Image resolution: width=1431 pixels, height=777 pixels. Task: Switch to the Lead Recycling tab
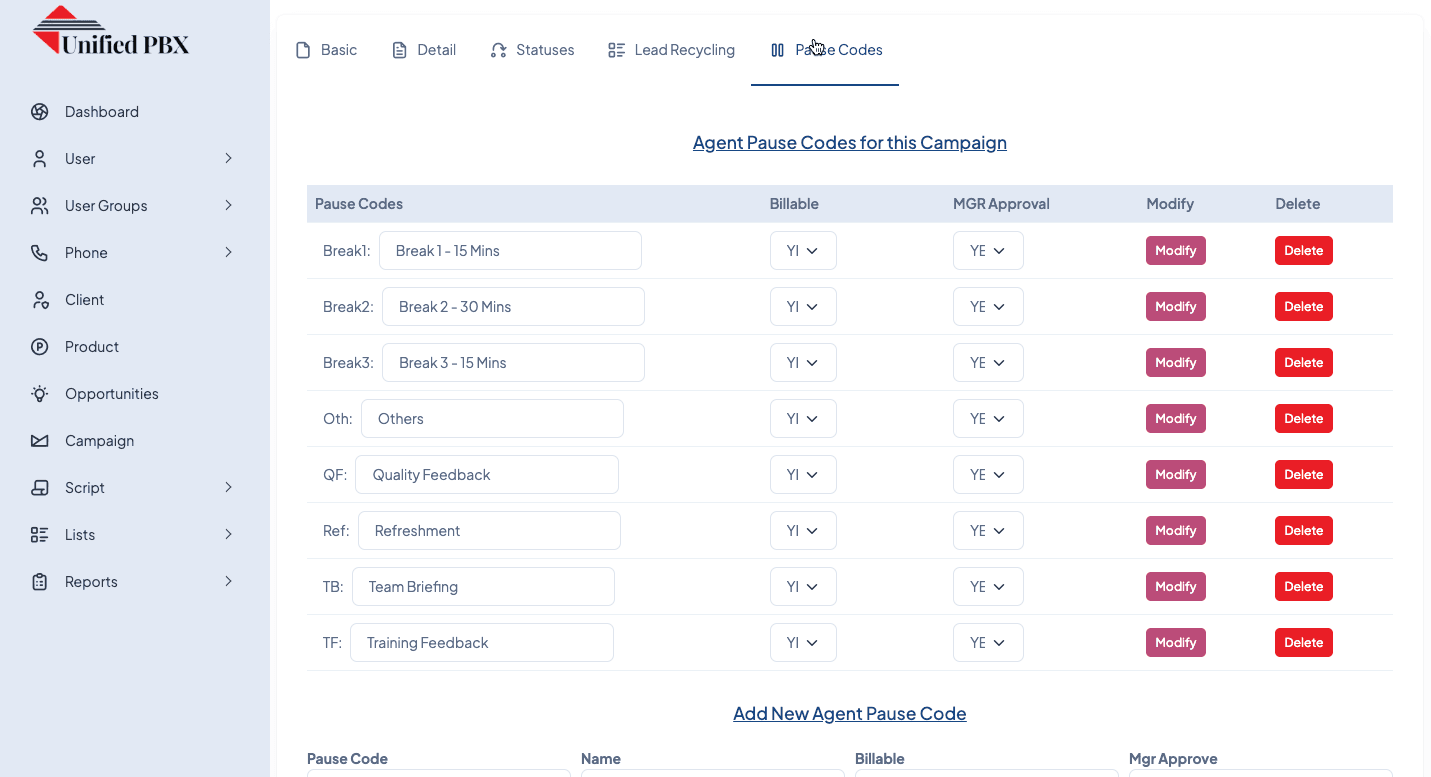[x=672, y=50]
